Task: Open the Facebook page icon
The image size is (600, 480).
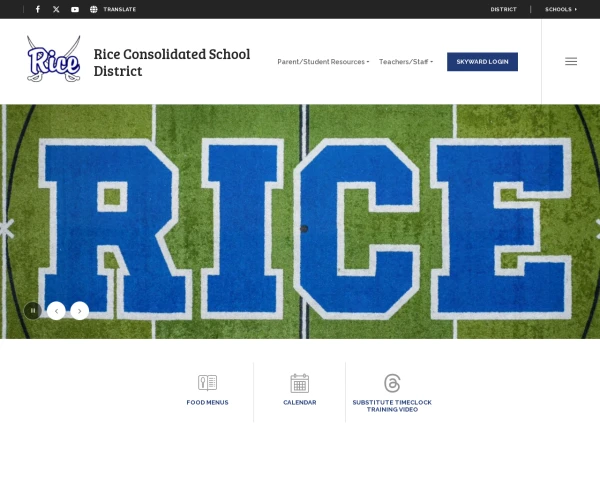Action: click(38, 9)
